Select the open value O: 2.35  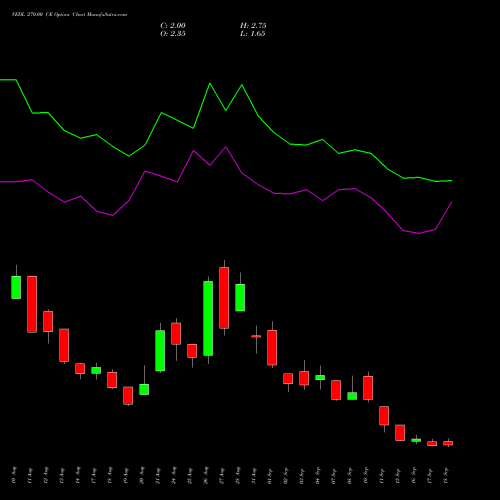tap(173, 34)
